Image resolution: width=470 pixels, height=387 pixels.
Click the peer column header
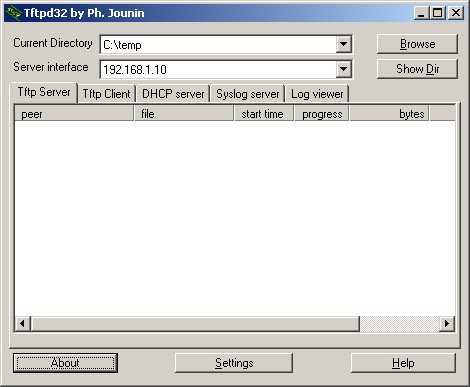tap(74, 113)
